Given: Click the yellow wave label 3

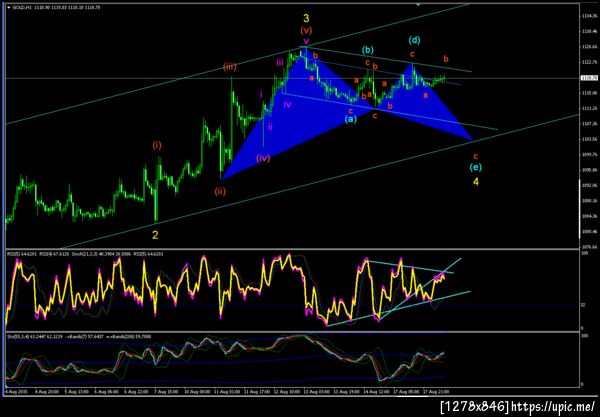Looking at the screenshot, I should pos(306,18).
